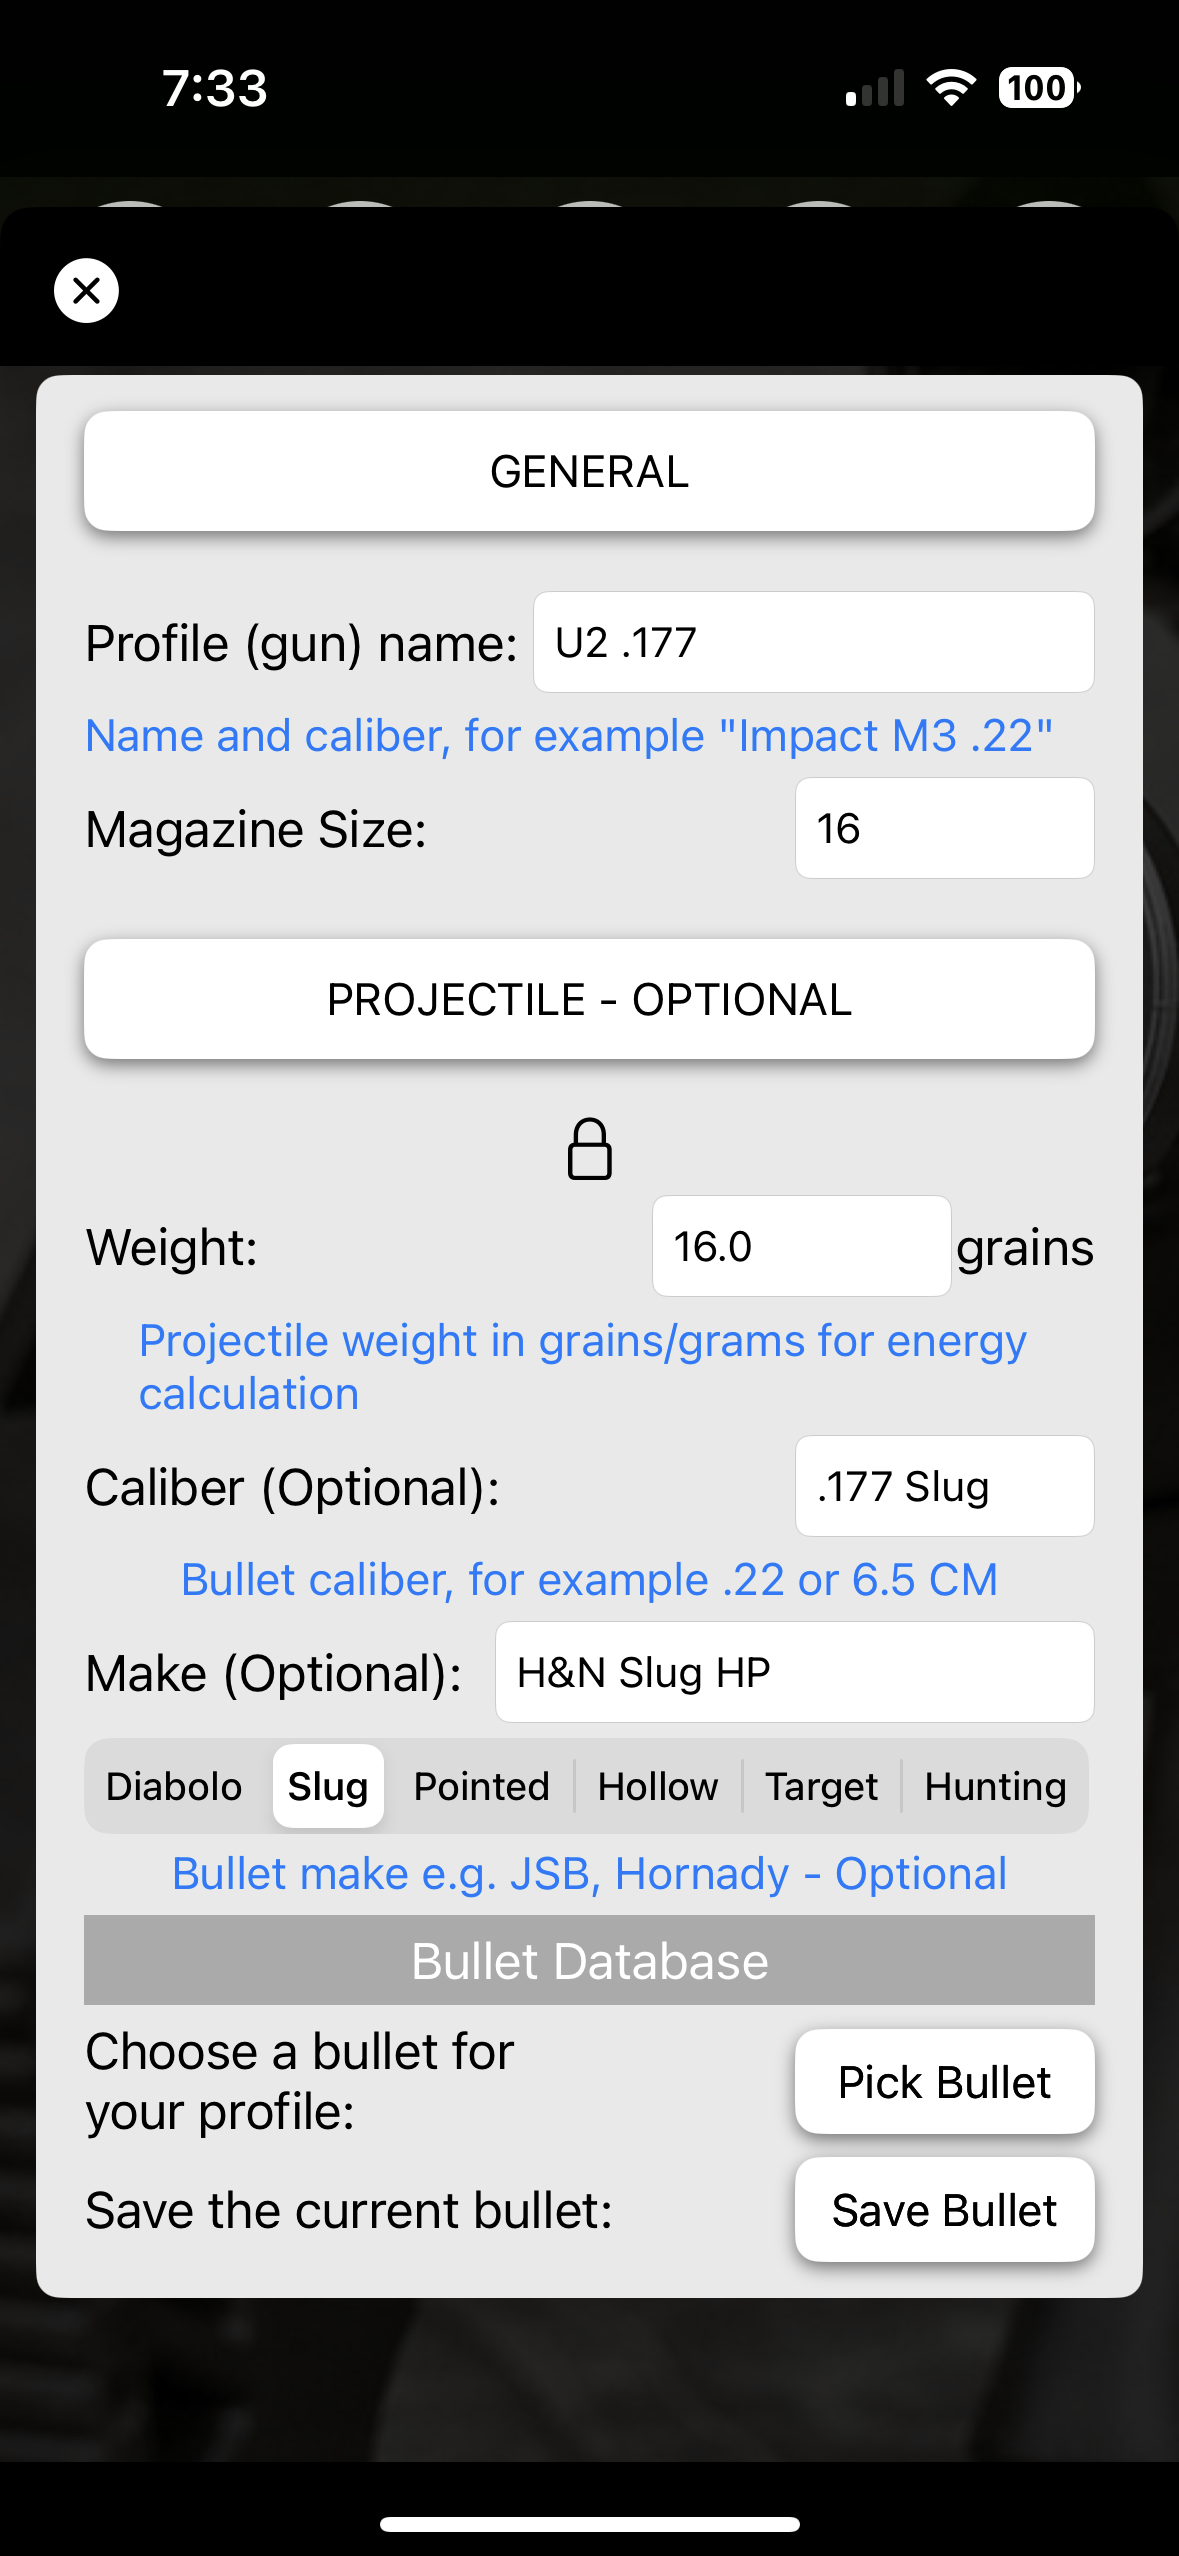Tap the lock icon above Weight
The image size is (1179, 2556).
click(x=590, y=1149)
